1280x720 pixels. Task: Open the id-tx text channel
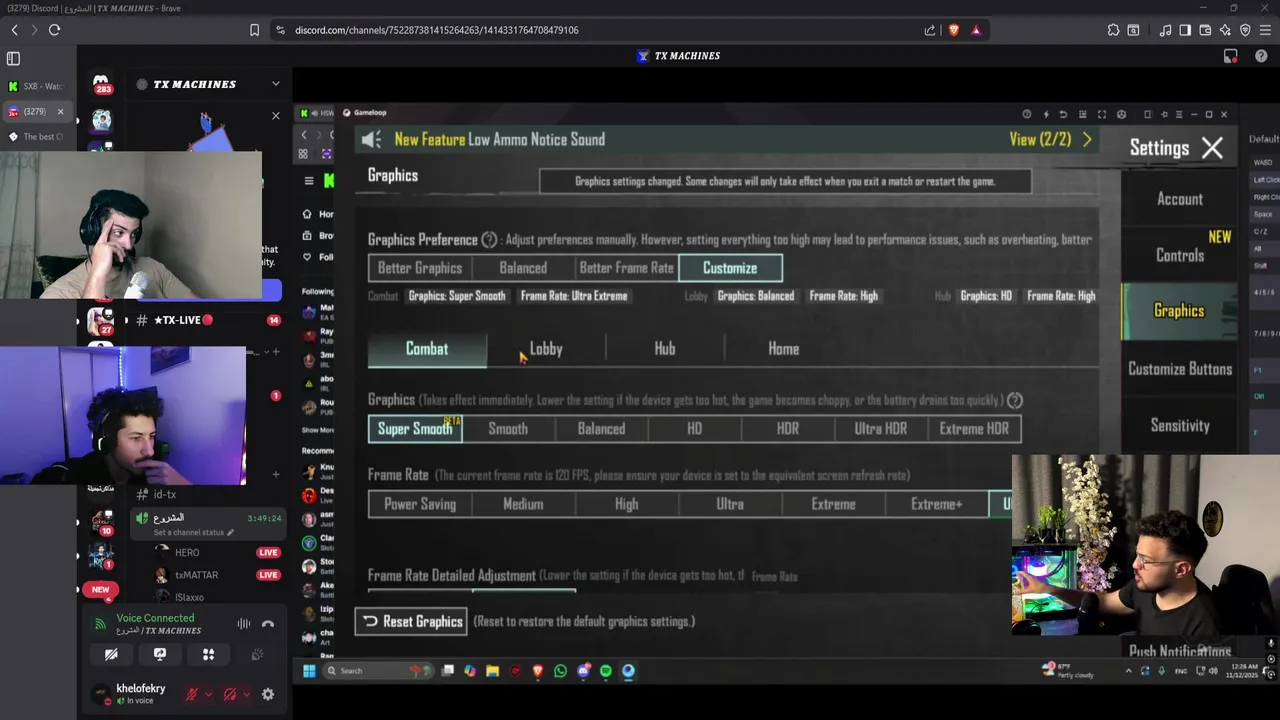pos(165,494)
